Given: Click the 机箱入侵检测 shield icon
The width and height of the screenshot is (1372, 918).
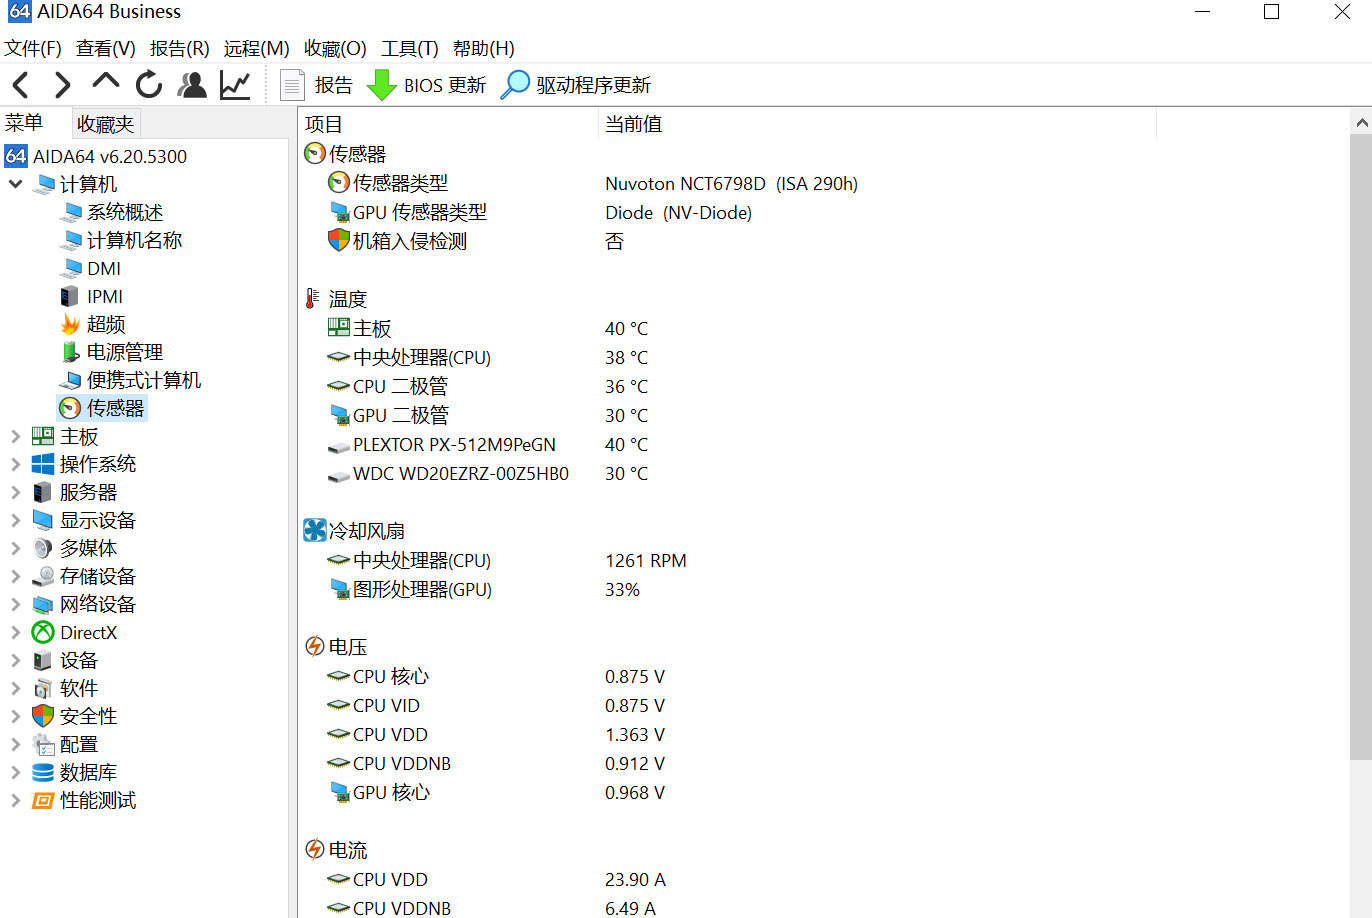Looking at the screenshot, I should (x=338, y=241).
